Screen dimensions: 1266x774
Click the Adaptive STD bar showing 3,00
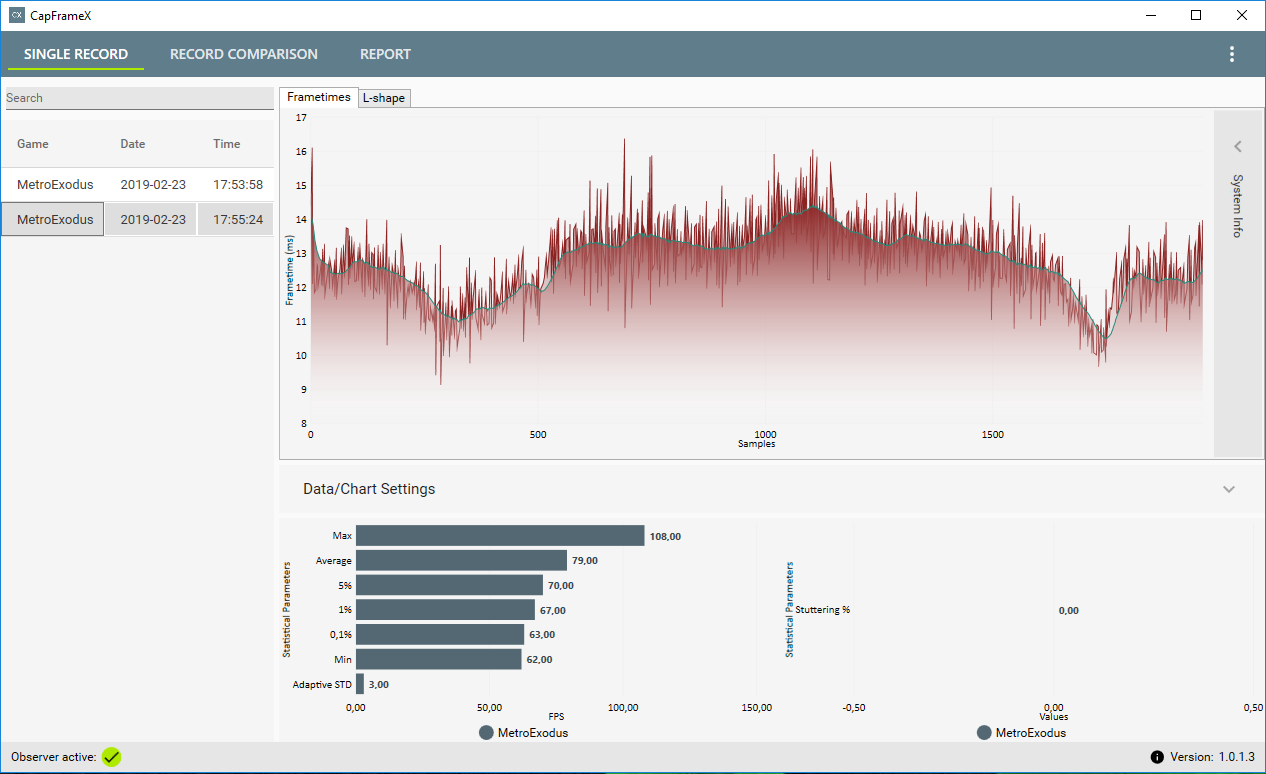pos(360,684)
